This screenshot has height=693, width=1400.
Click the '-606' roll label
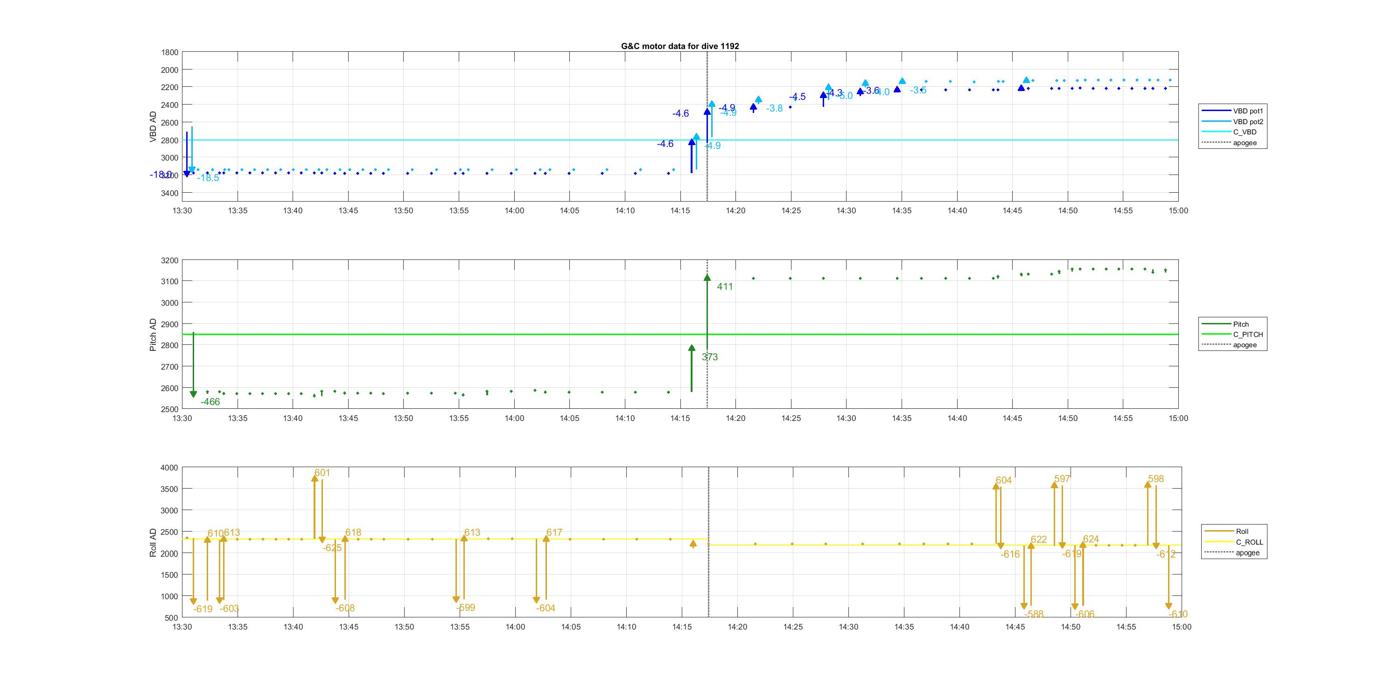pyautogui.click(x=1085, y=614)
